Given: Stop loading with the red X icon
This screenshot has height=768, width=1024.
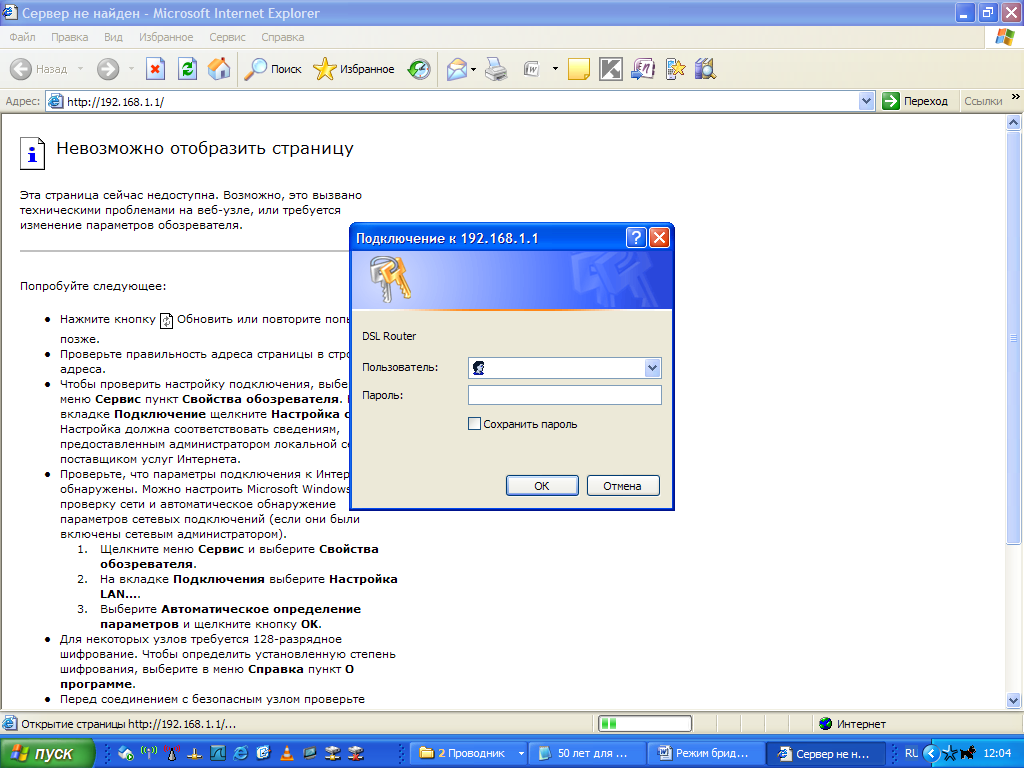Looking at the screenshot, I should (155, 69).
